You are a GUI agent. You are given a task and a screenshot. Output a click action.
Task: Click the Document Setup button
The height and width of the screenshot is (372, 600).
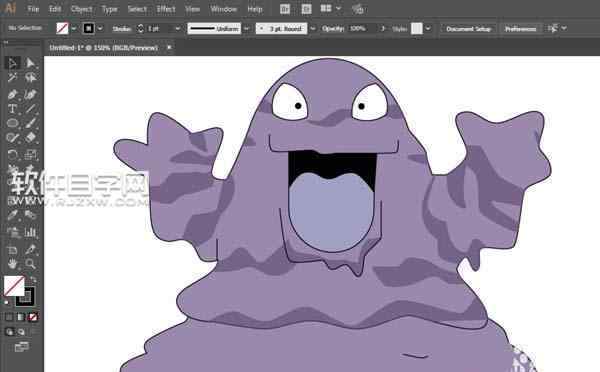coord(468,29)
